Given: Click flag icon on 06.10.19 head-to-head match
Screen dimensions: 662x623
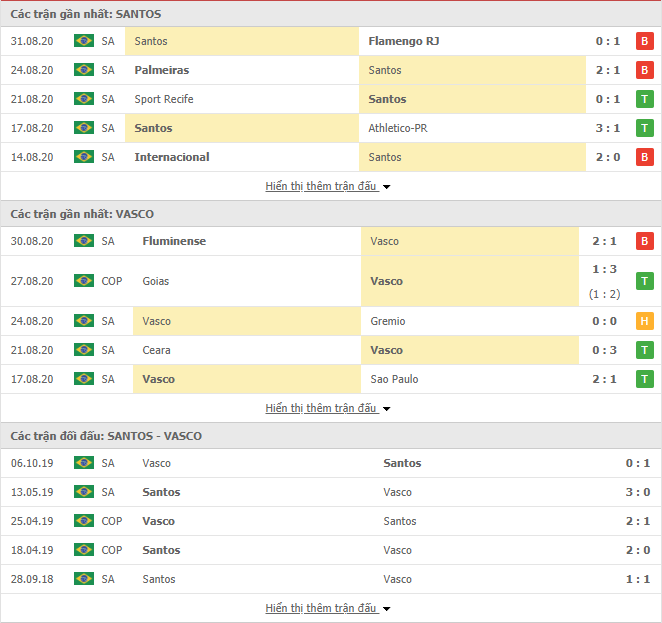Looking at the screenshot, I should 83,463.
